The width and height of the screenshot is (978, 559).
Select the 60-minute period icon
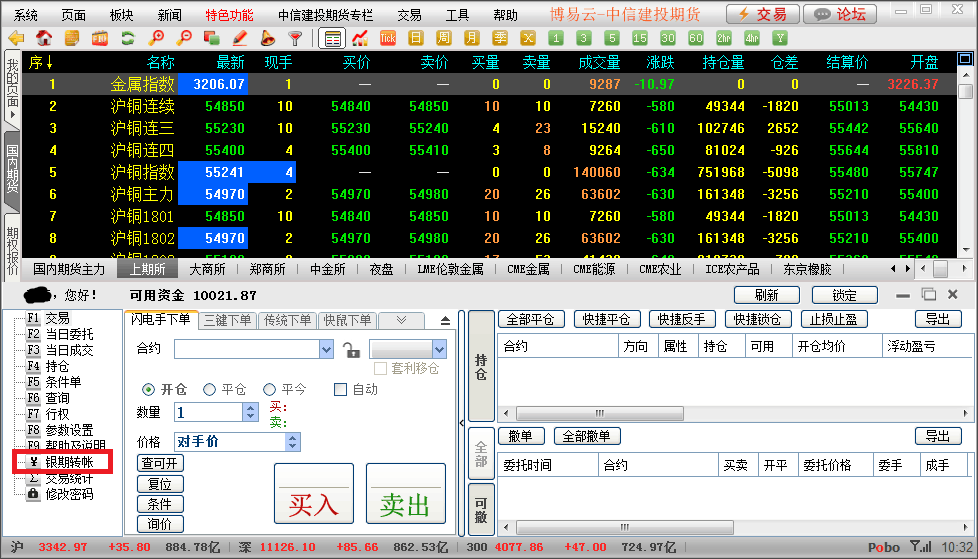[x=696, y=38]
